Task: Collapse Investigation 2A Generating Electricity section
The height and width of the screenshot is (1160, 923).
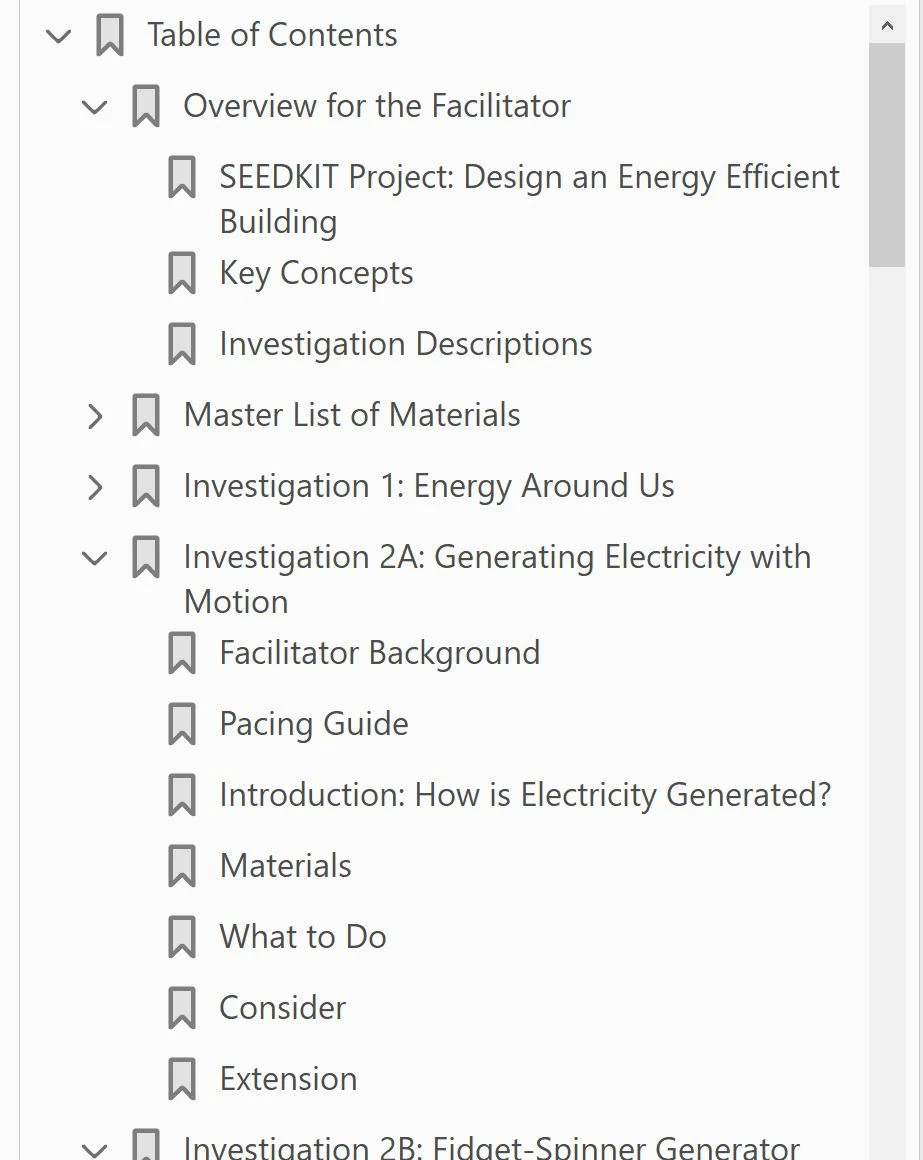Action: click(x=95, y=558)
